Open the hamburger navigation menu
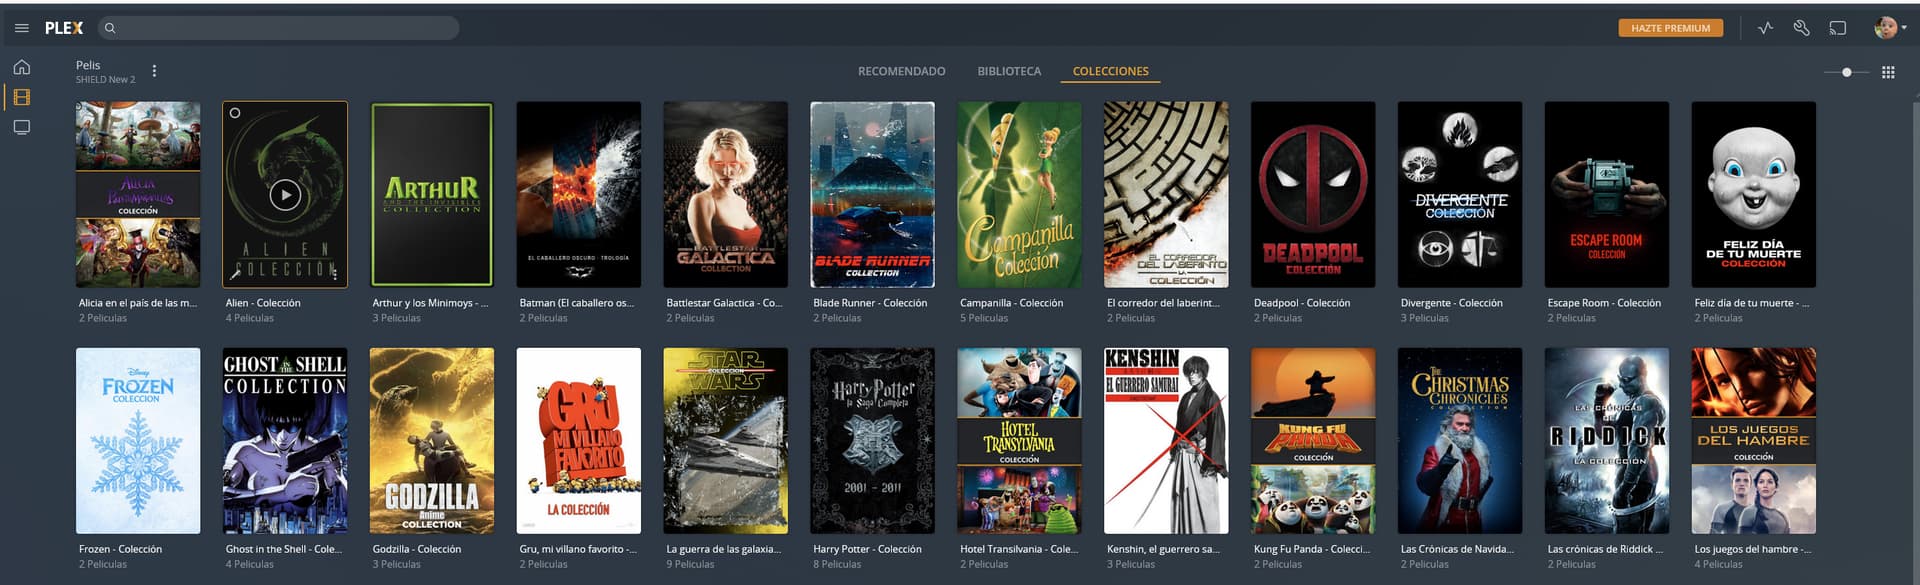1920x585 pixels. (22, 28)
